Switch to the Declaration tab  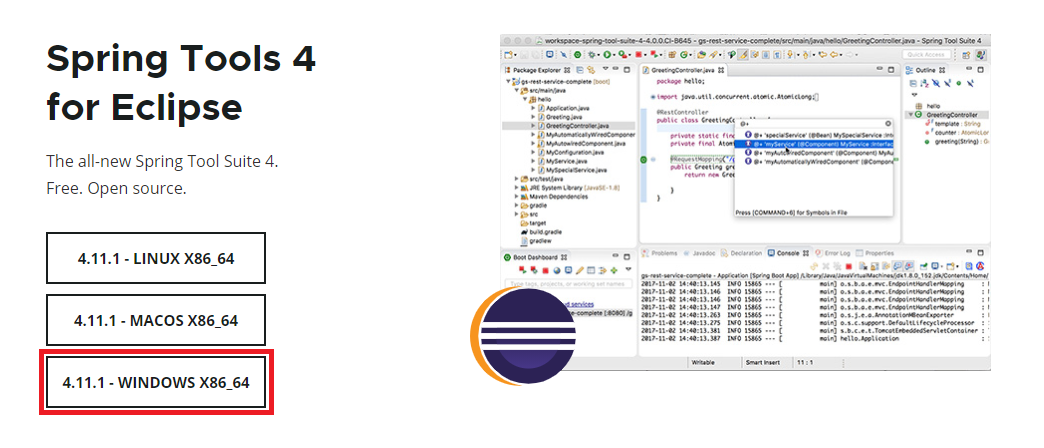[x=742, y=253]
